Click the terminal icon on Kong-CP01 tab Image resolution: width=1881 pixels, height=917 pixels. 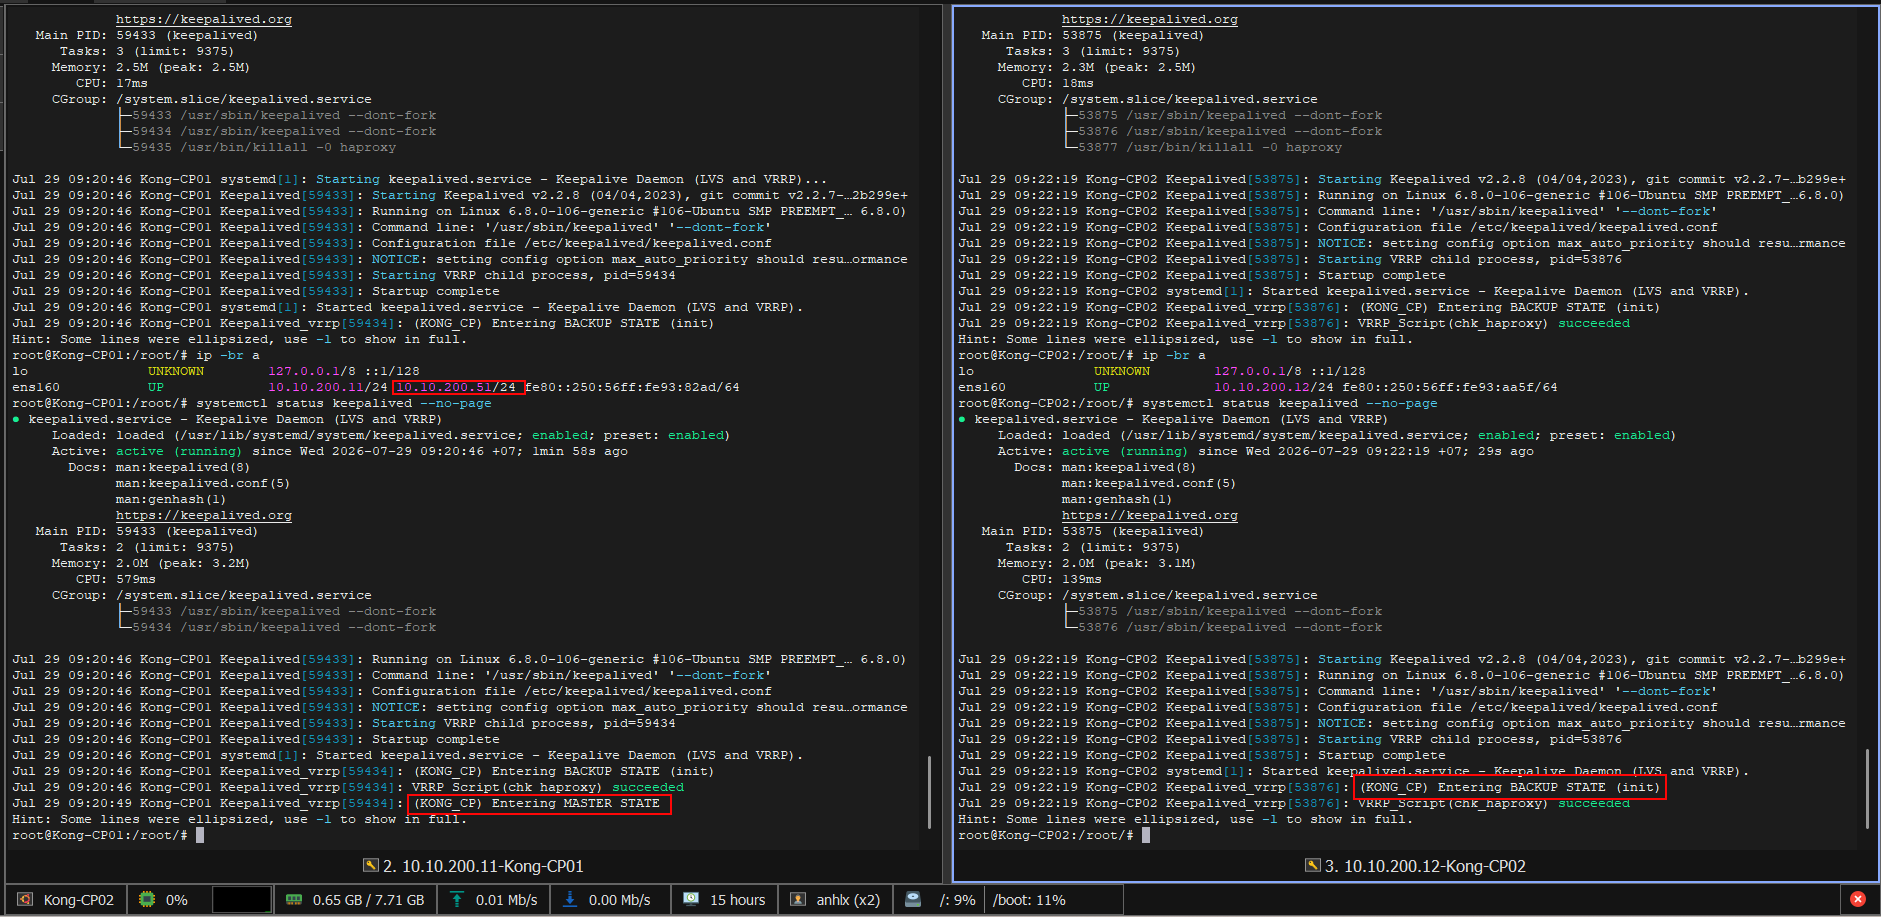(370, 866)
